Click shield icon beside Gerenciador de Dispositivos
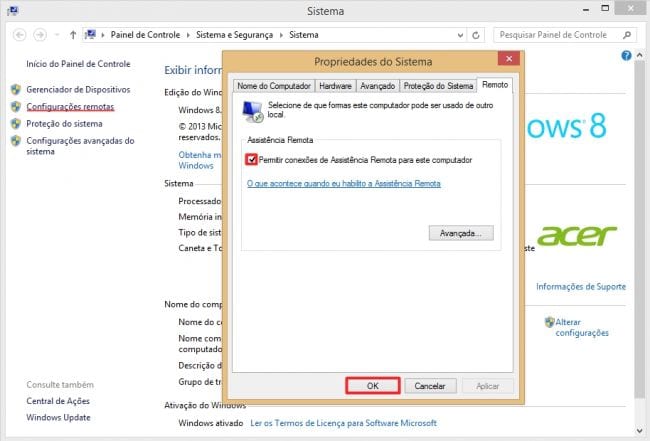650x441 pixels. 16,90
